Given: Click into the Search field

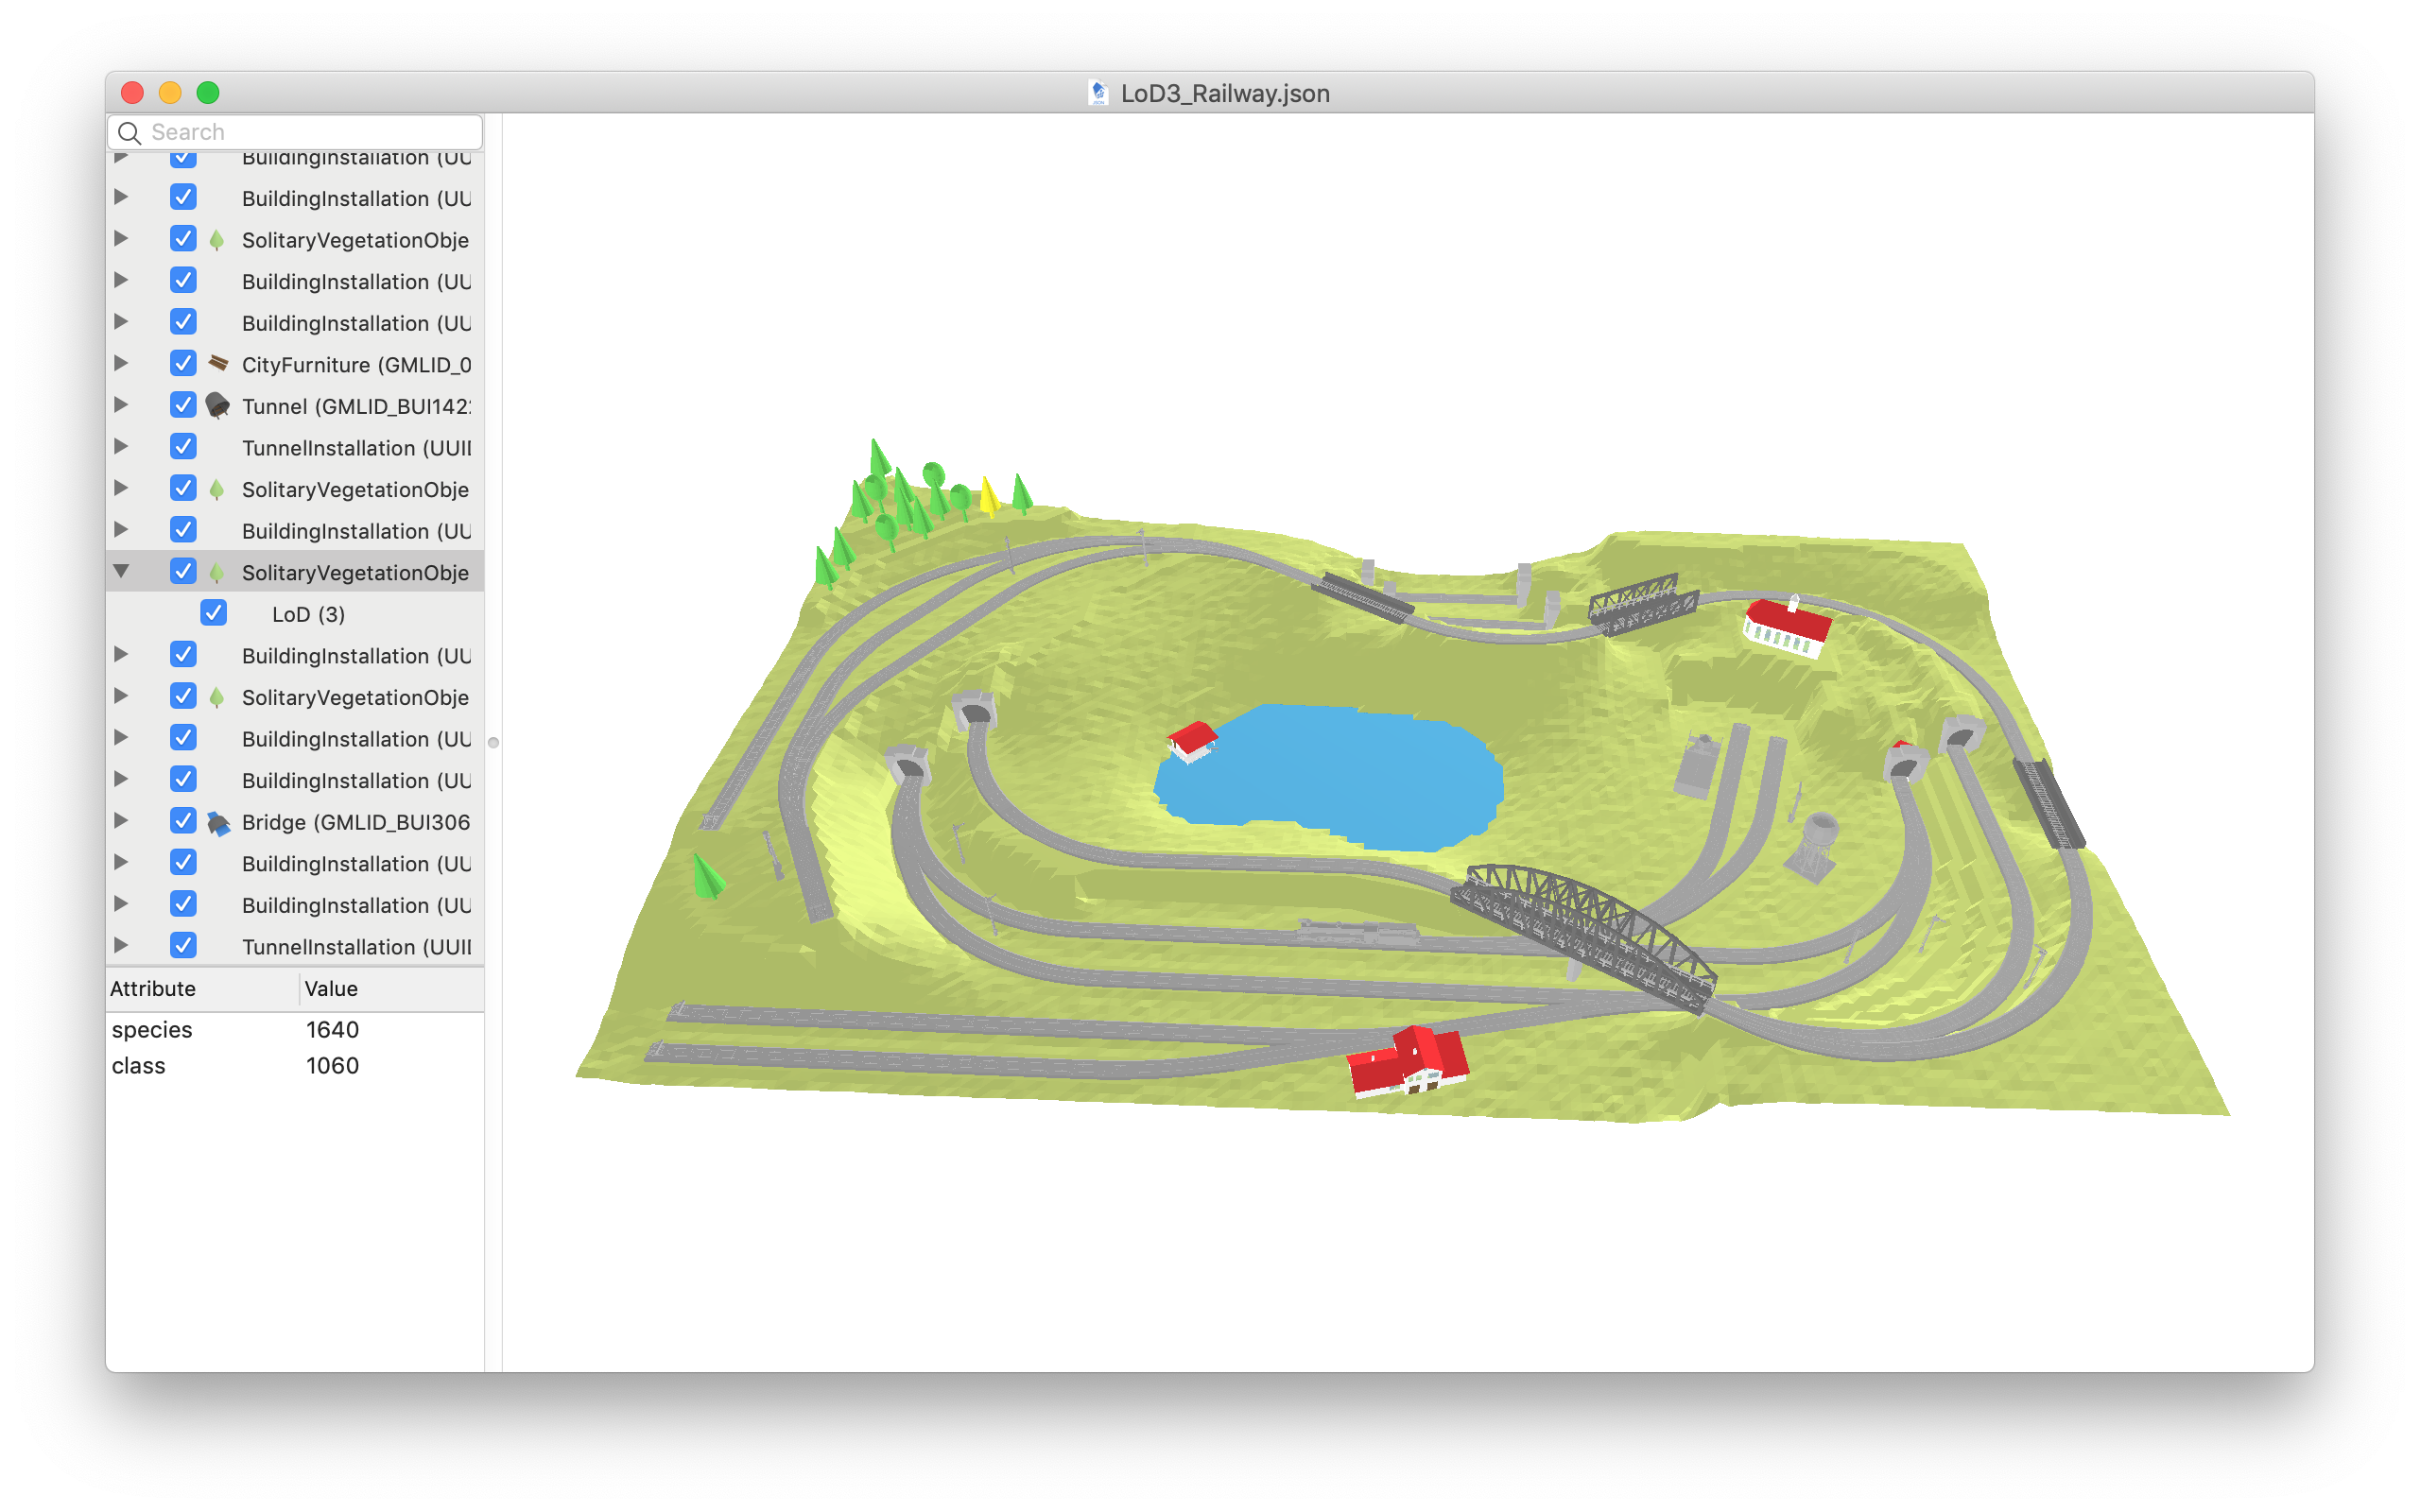Looking at the screenshot, I should [310, 132].
